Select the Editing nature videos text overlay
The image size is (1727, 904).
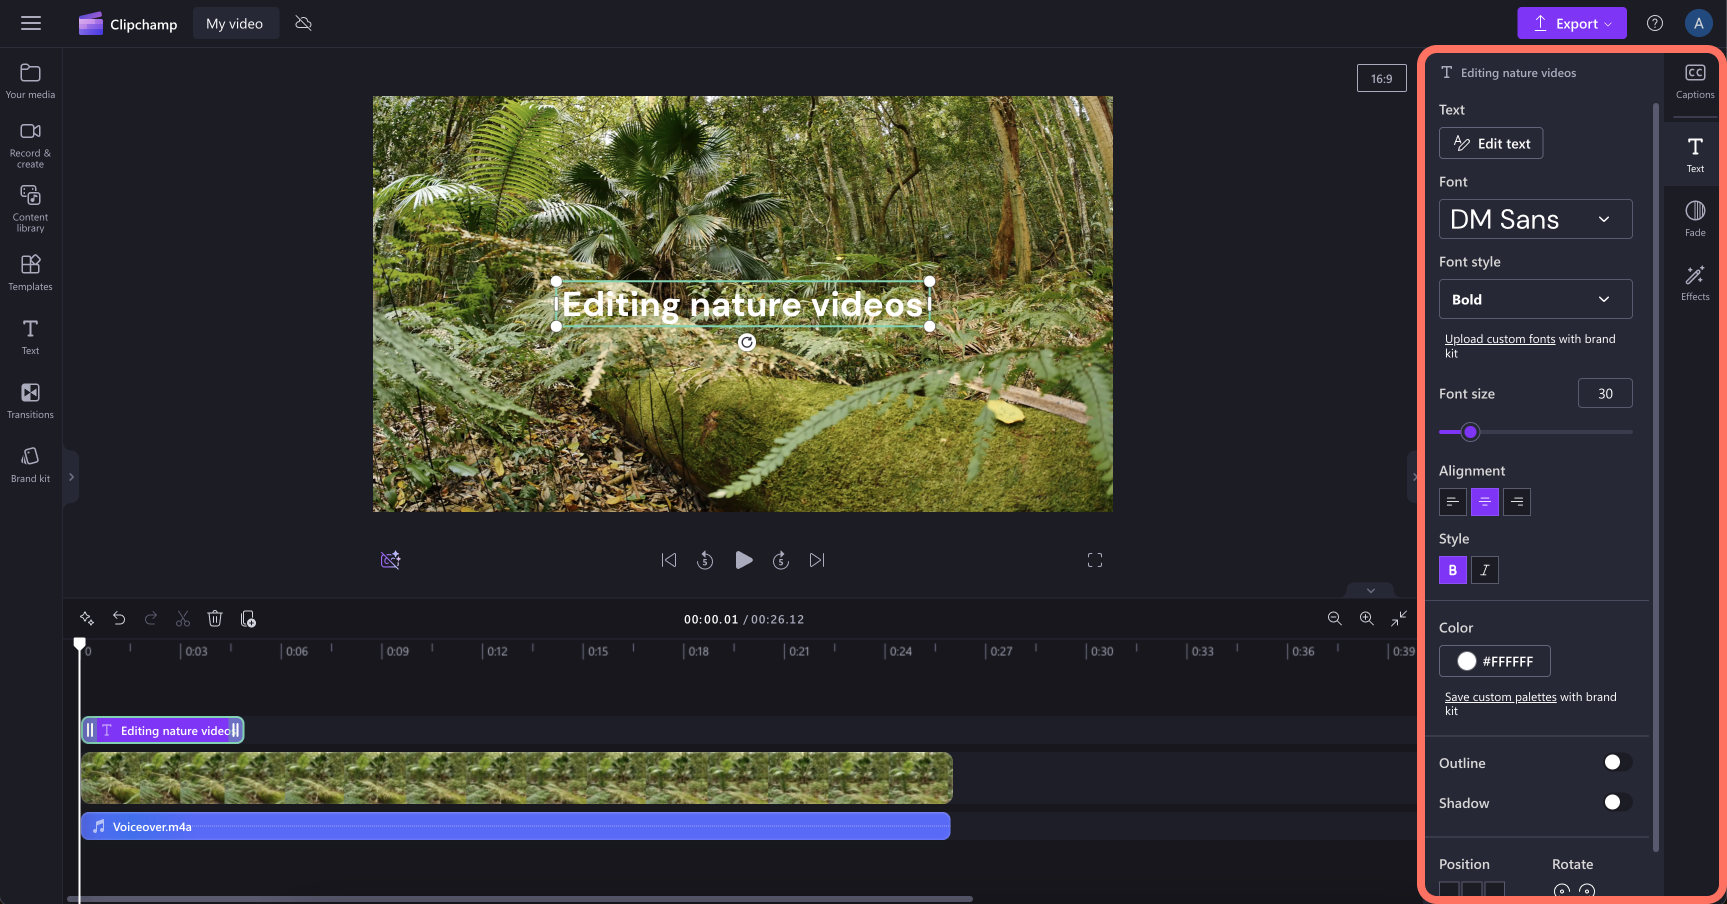(742, 304)
